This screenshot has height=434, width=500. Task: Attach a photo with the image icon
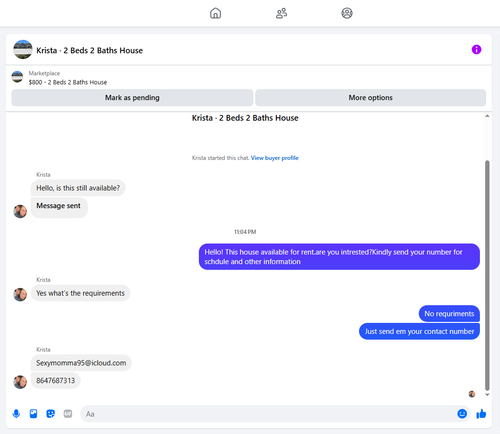click(33, 414)
